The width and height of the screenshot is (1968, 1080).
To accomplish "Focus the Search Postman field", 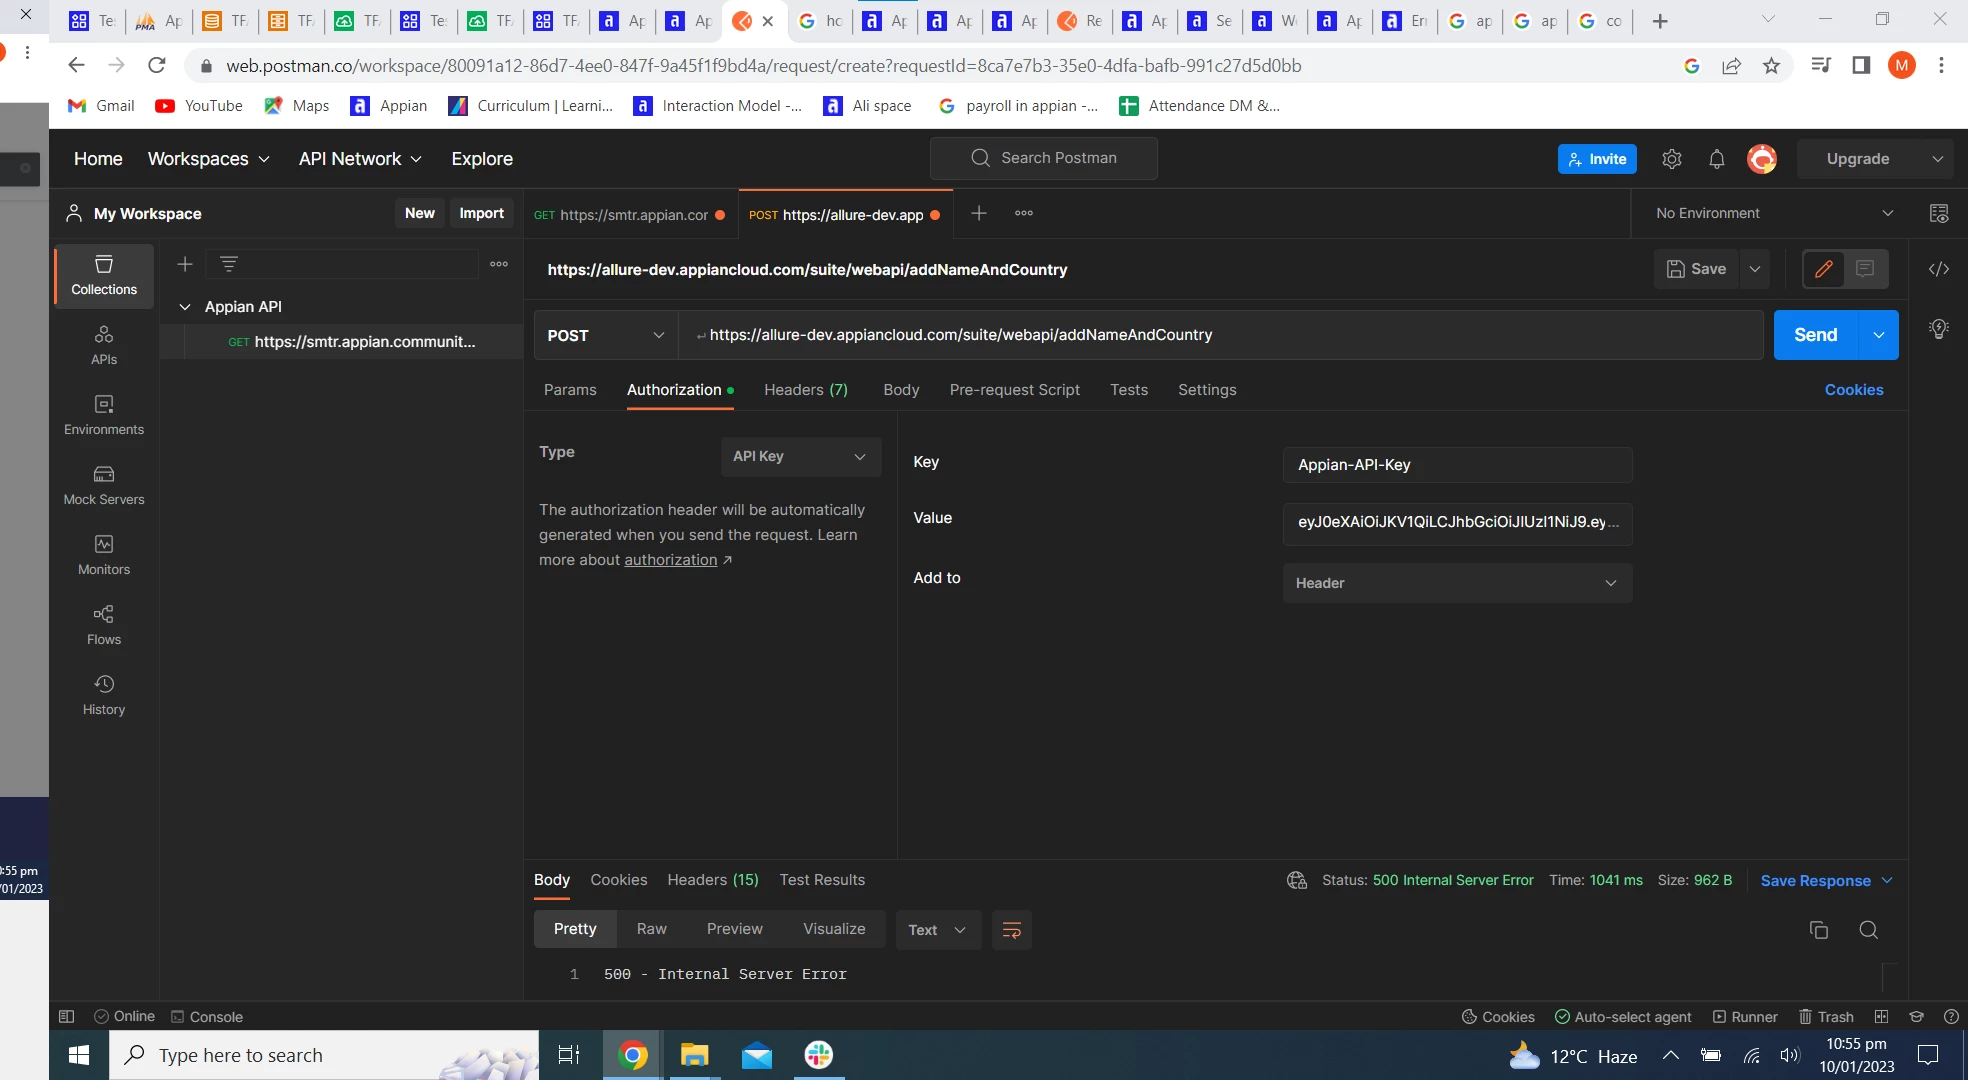I will (1043, 158).
